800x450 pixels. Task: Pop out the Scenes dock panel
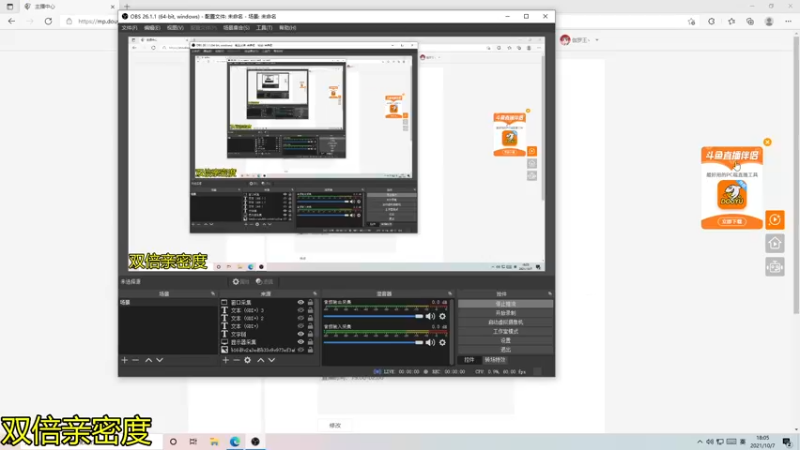(x=213, y=294)
